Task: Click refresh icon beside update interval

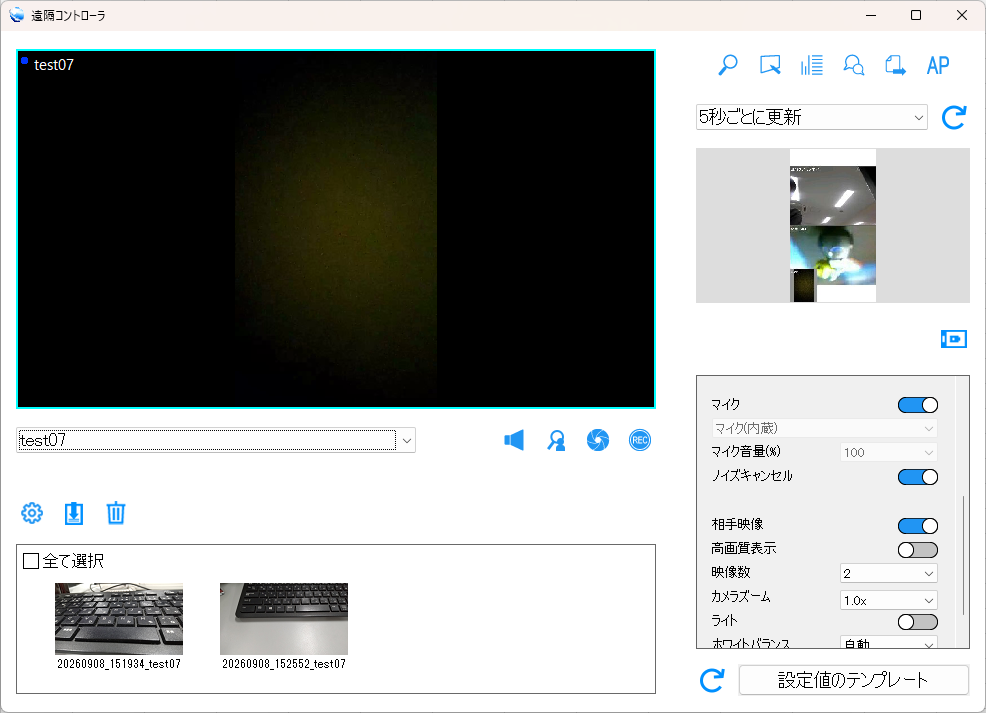Action: coord(953,118)
